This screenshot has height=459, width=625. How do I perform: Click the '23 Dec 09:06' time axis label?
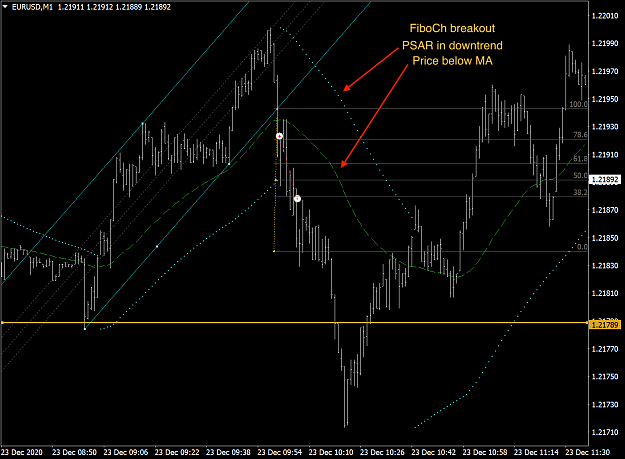click(126, 452)
